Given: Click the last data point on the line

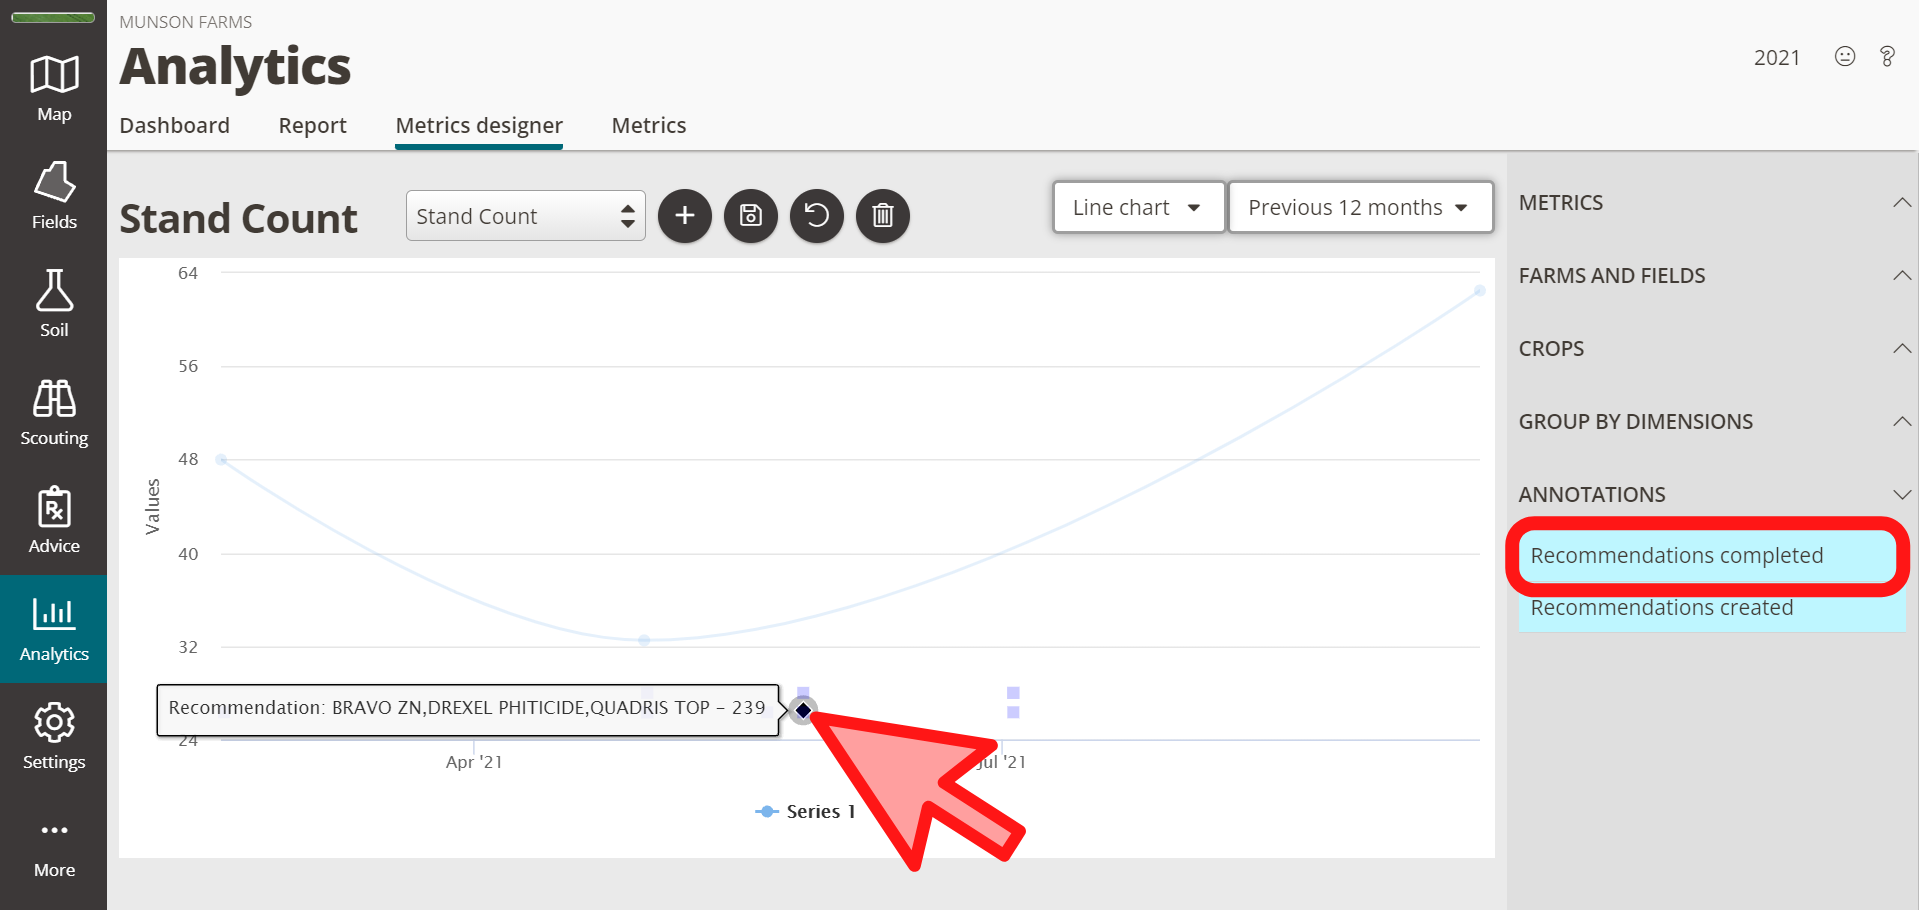Looking at the screenshot, I should point(1479,290).
